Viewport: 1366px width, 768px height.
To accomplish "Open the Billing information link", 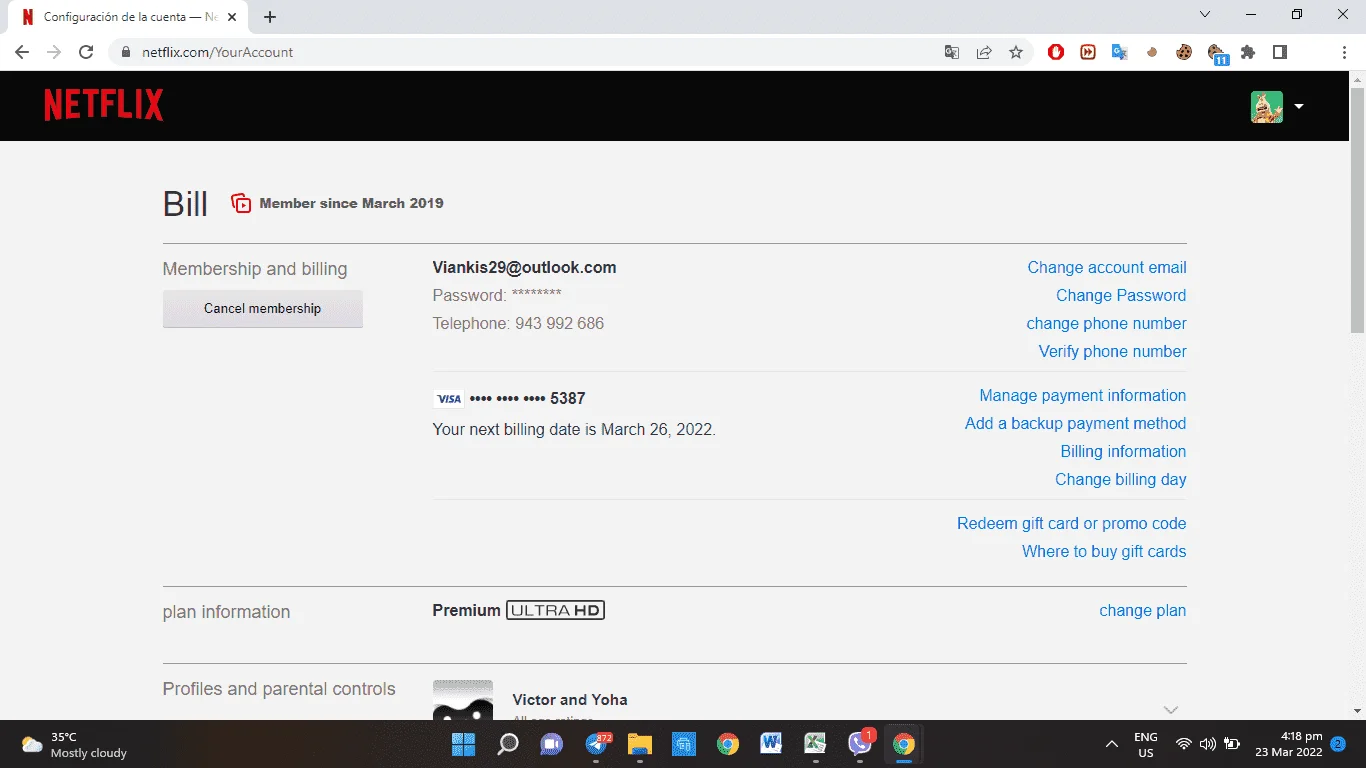I will [x=1124, y=452].
